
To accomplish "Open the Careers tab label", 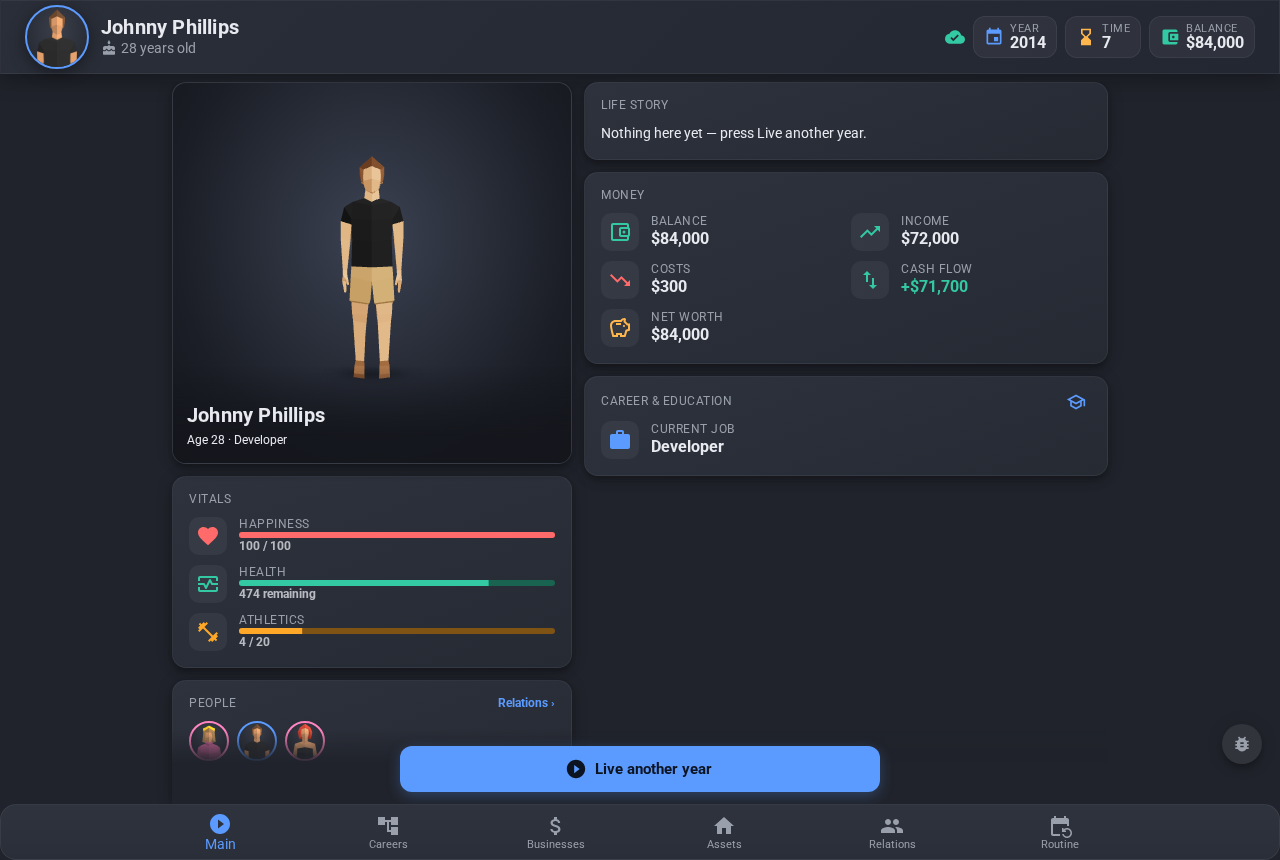I will pyautogui.click(x=388, y=844).
